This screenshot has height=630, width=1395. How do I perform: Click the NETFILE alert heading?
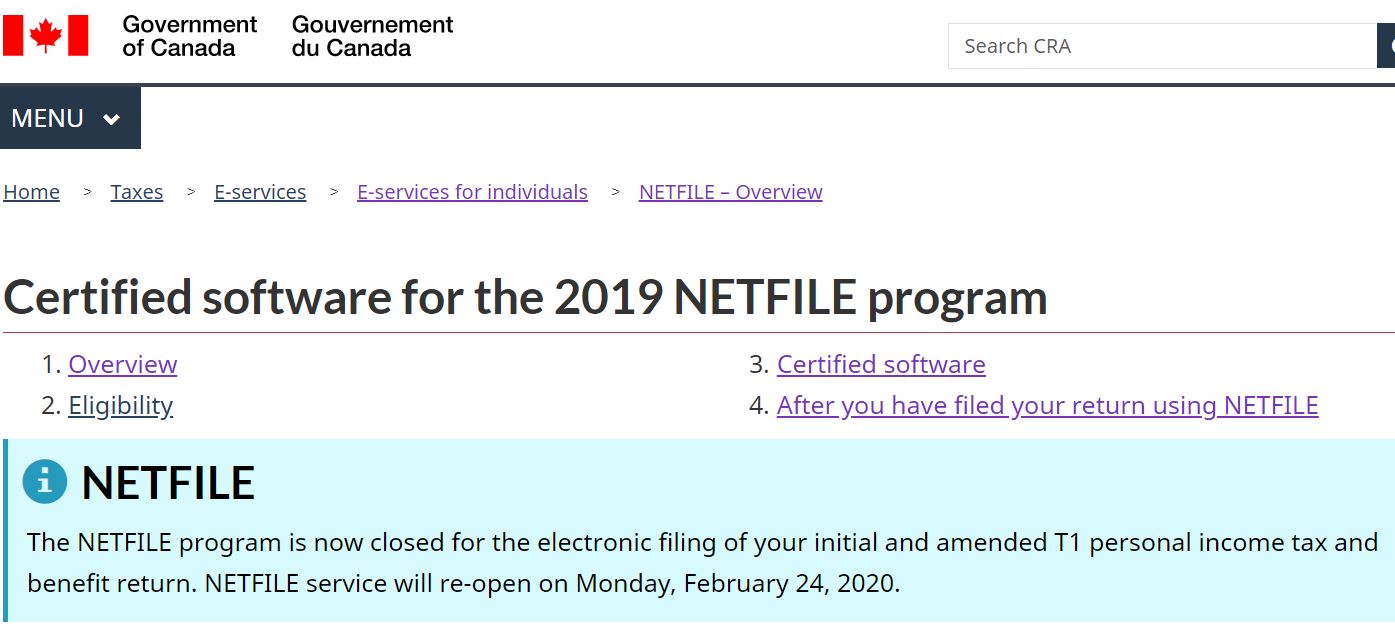point(168,483)
